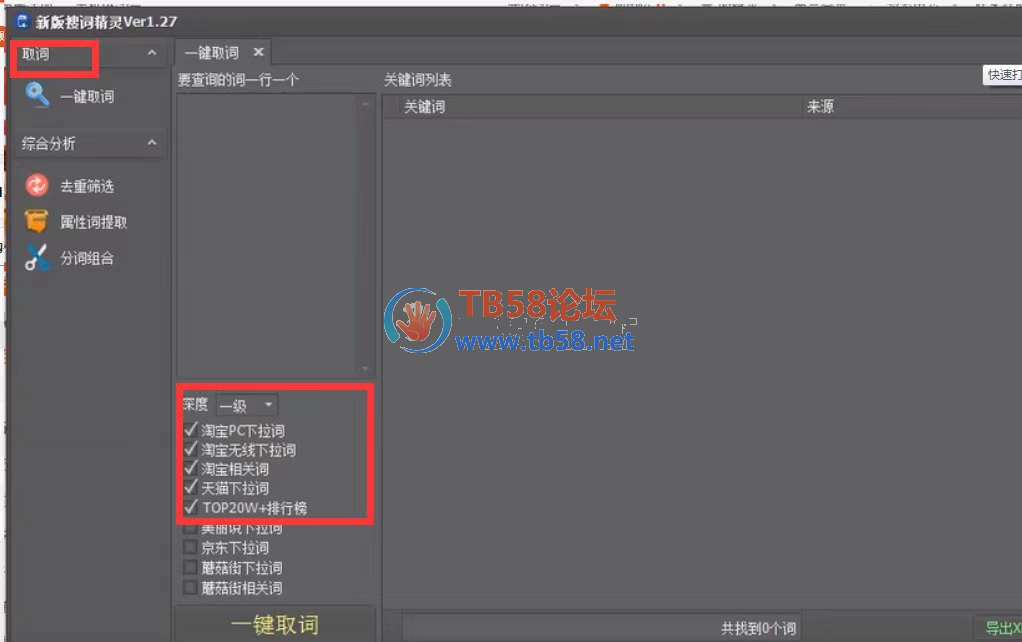Viewport: 1022px width, 642px height.
Task: Open the 去重筛选 red refresh icon
Action: 37,186
